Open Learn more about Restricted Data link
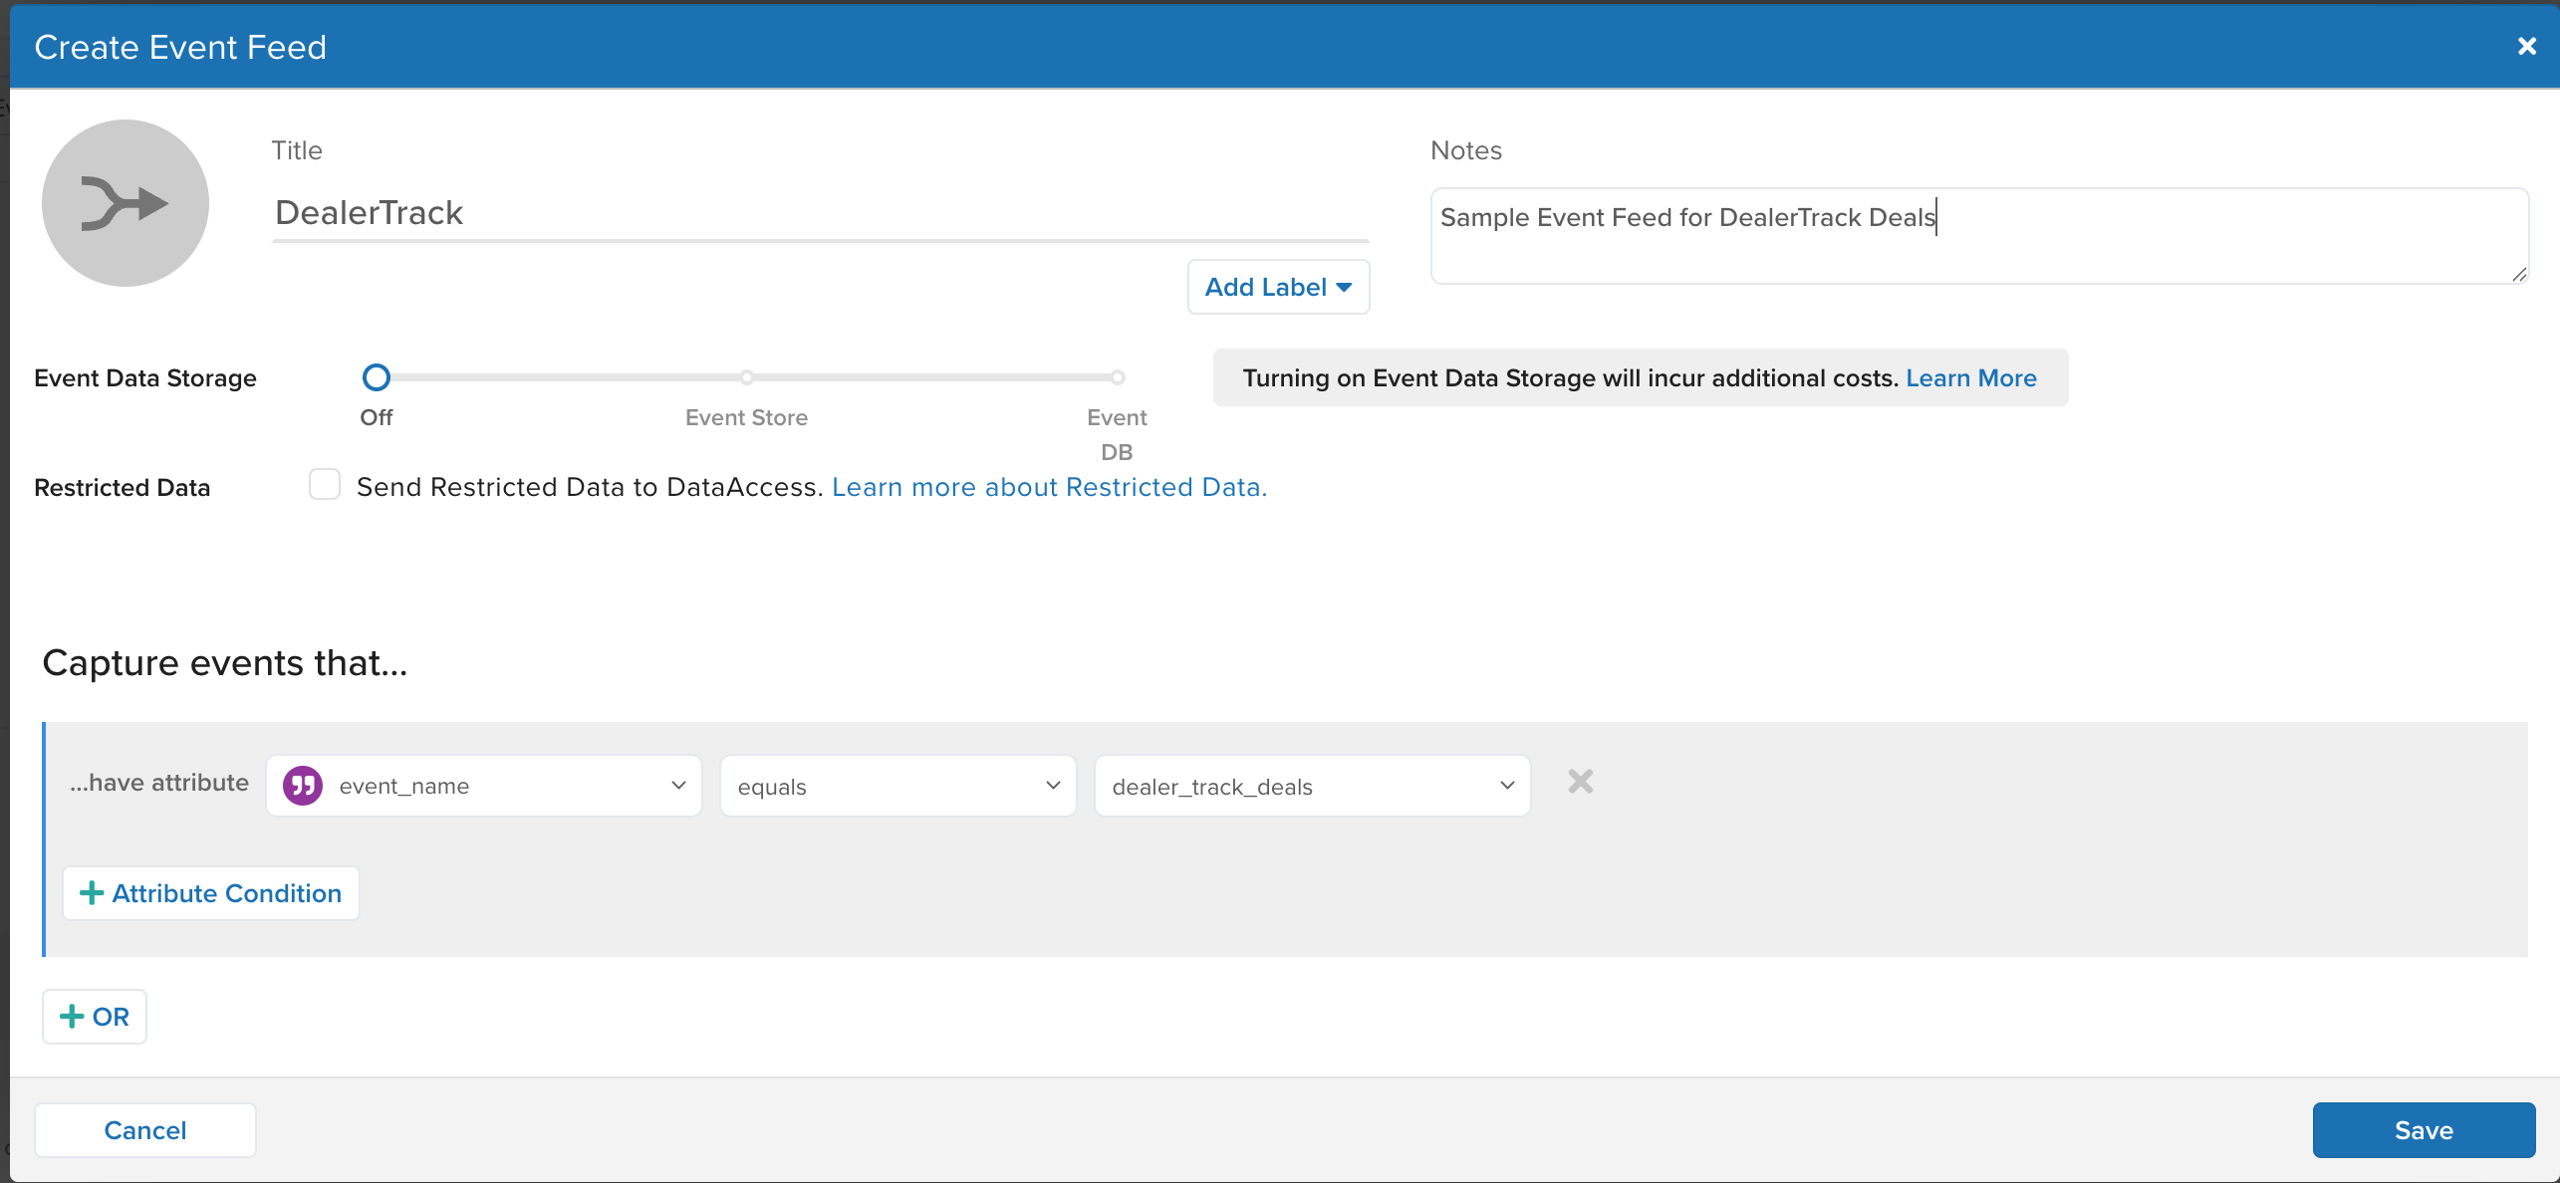The height and width of the screenshot is (1183, 2560). point(1049,487)
